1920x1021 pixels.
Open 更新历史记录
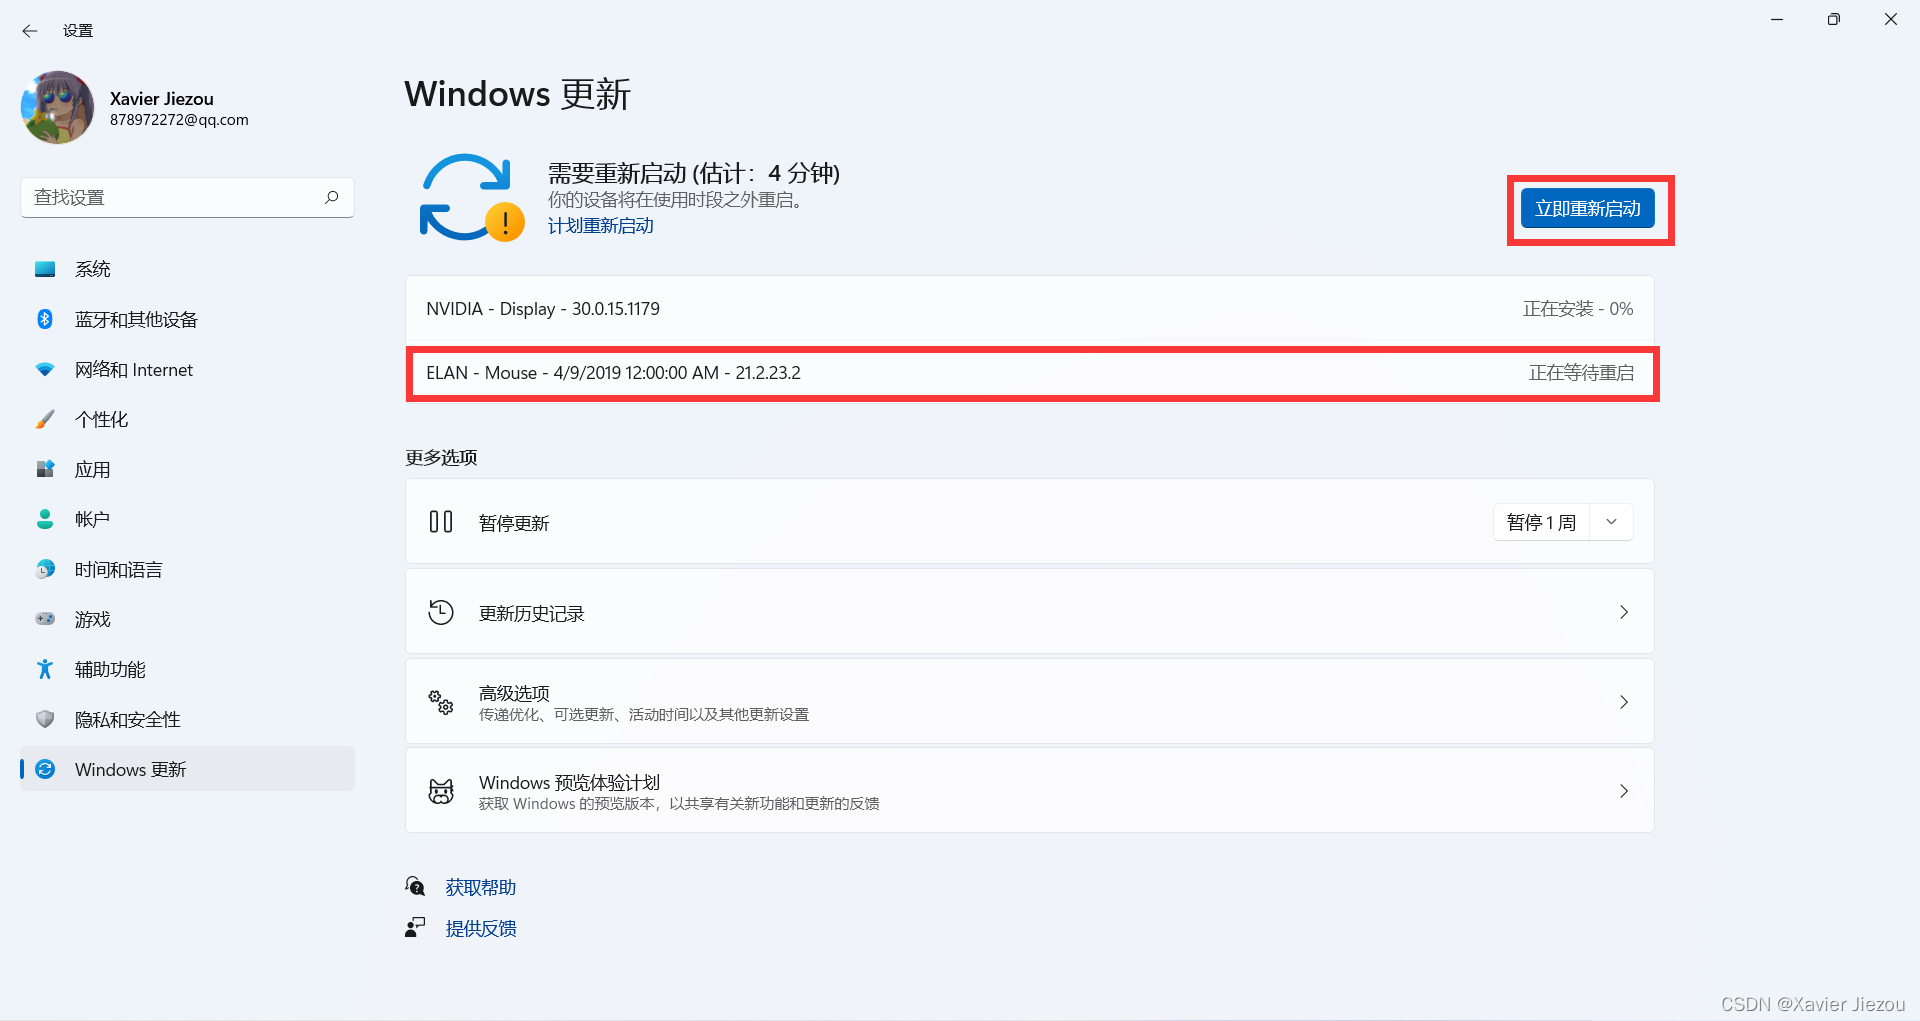[x=1030, y=612]
